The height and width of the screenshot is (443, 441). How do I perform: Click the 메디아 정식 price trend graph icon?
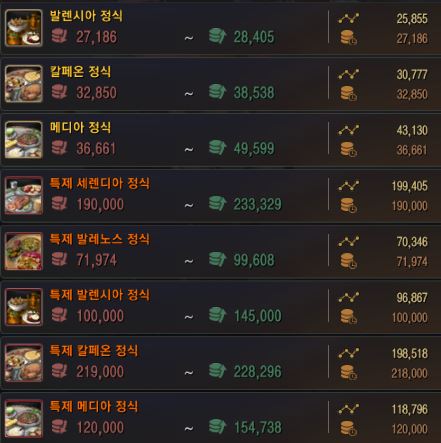pyautogui.click(x=349, y=130)
